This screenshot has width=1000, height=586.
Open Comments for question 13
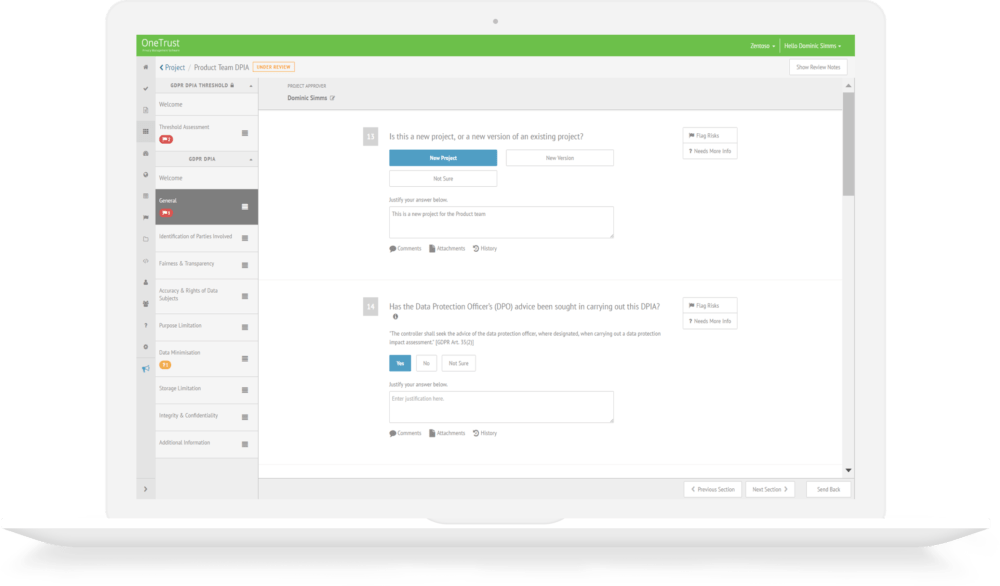click(406, 249)
